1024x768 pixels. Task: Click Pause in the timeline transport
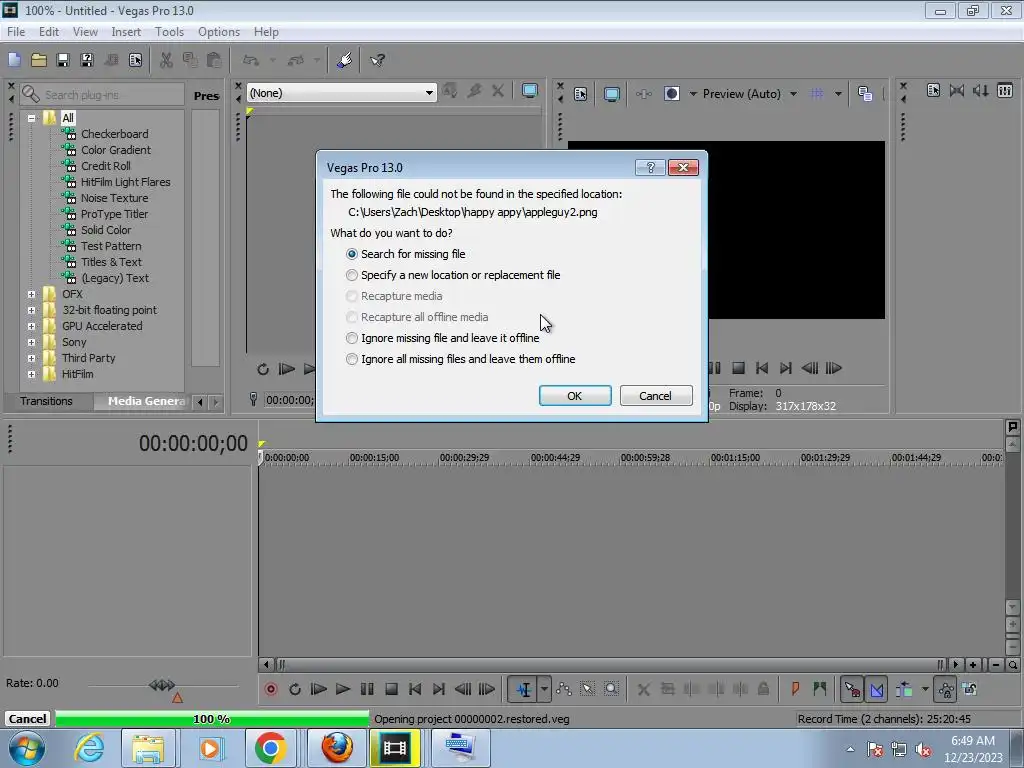[x=367, y=689]
